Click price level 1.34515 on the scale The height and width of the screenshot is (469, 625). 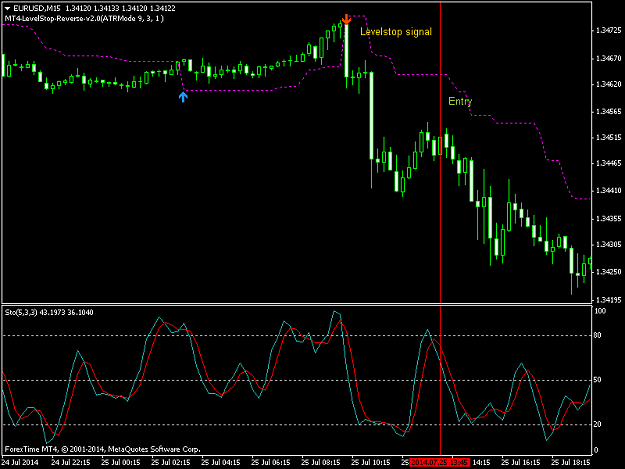[x=608, y=137]
